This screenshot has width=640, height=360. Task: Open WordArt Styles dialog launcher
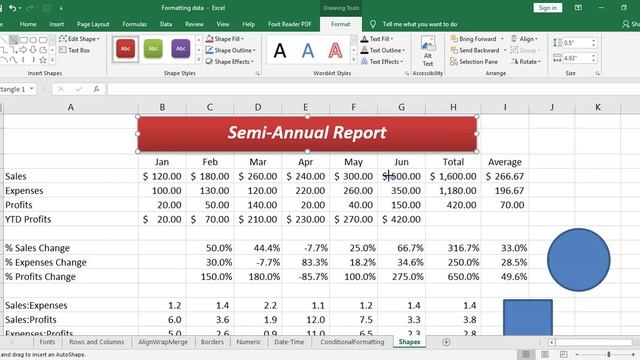point(407,73)
